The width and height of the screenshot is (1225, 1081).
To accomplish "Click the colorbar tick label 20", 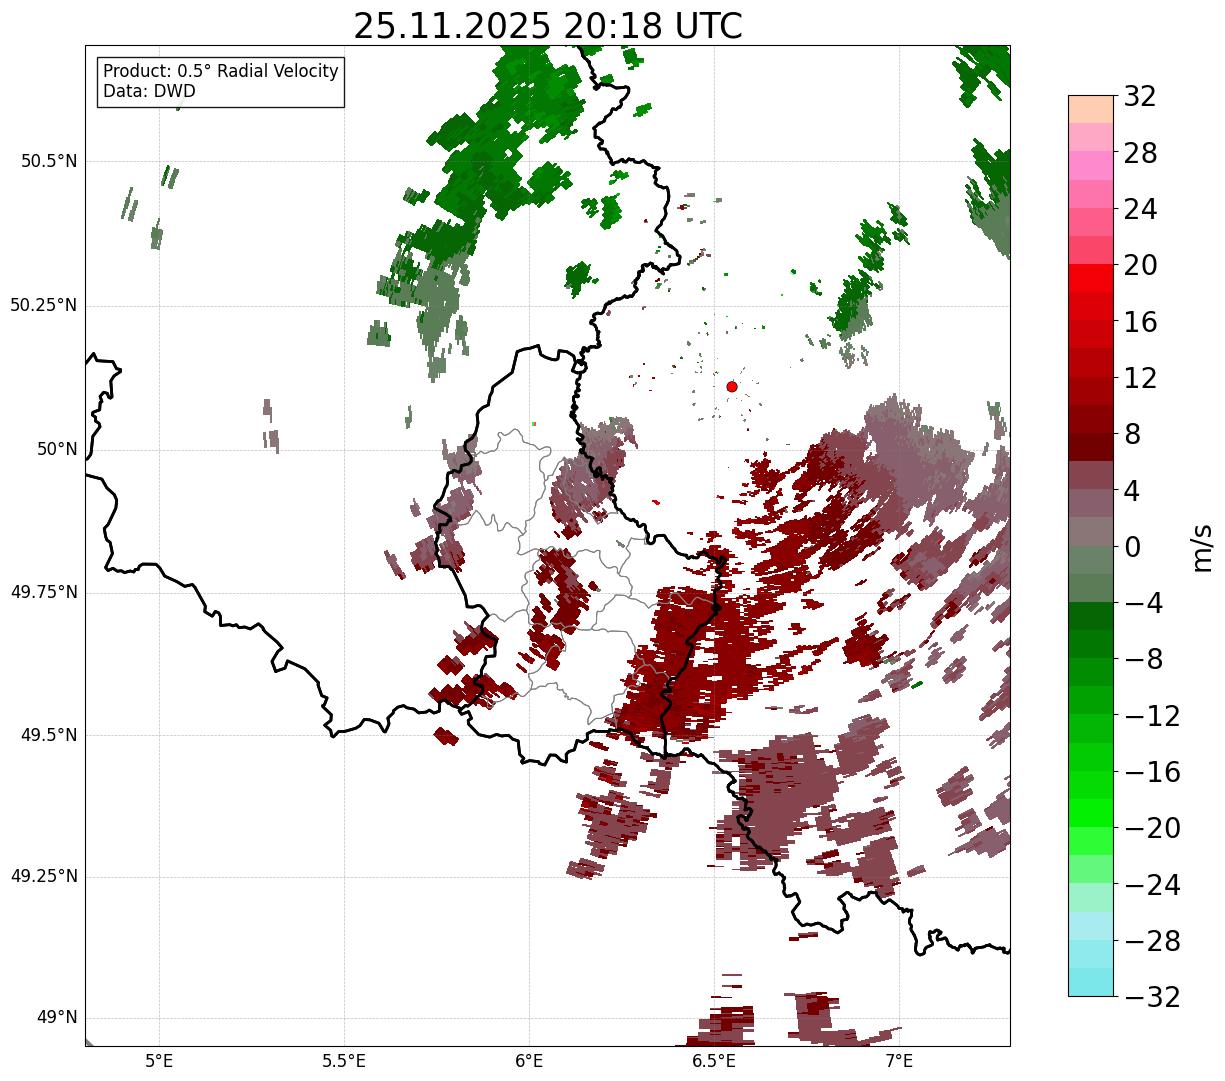I will [x=1140, y=266].
